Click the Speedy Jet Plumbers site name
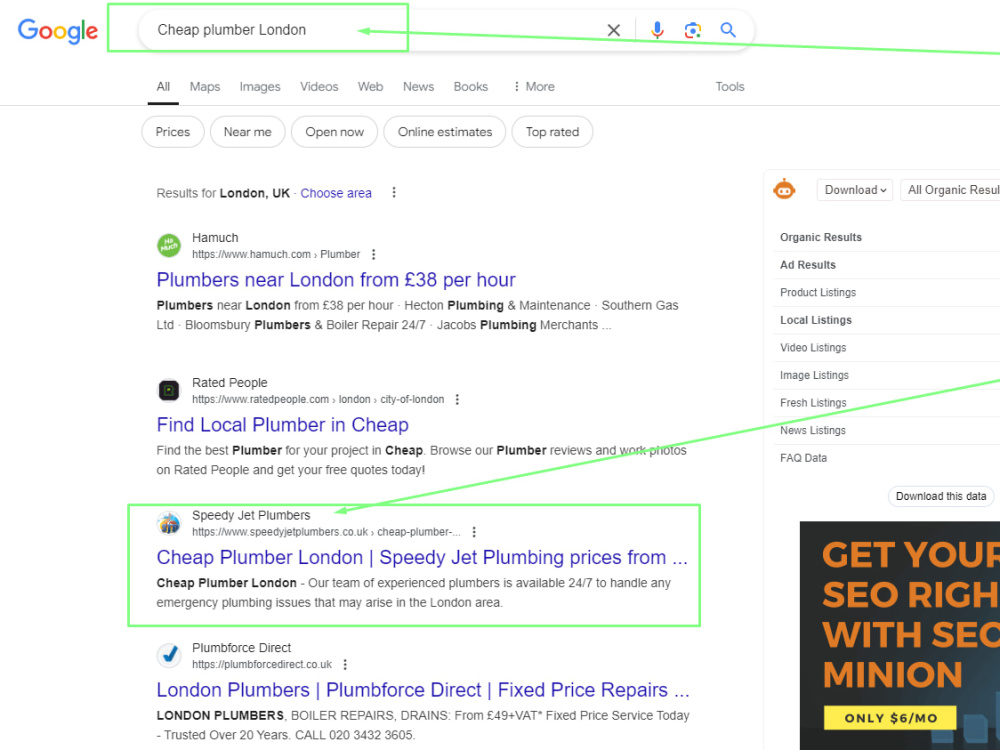The image size is (1000, 750). pyautogui.click(x=251, y=515)
